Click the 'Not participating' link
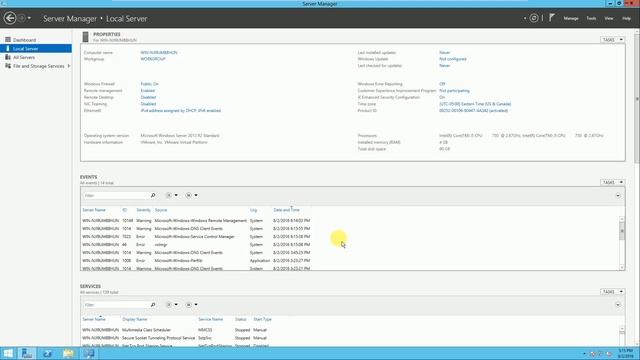This screenshot has height=360, width=640. pos(454,91)
